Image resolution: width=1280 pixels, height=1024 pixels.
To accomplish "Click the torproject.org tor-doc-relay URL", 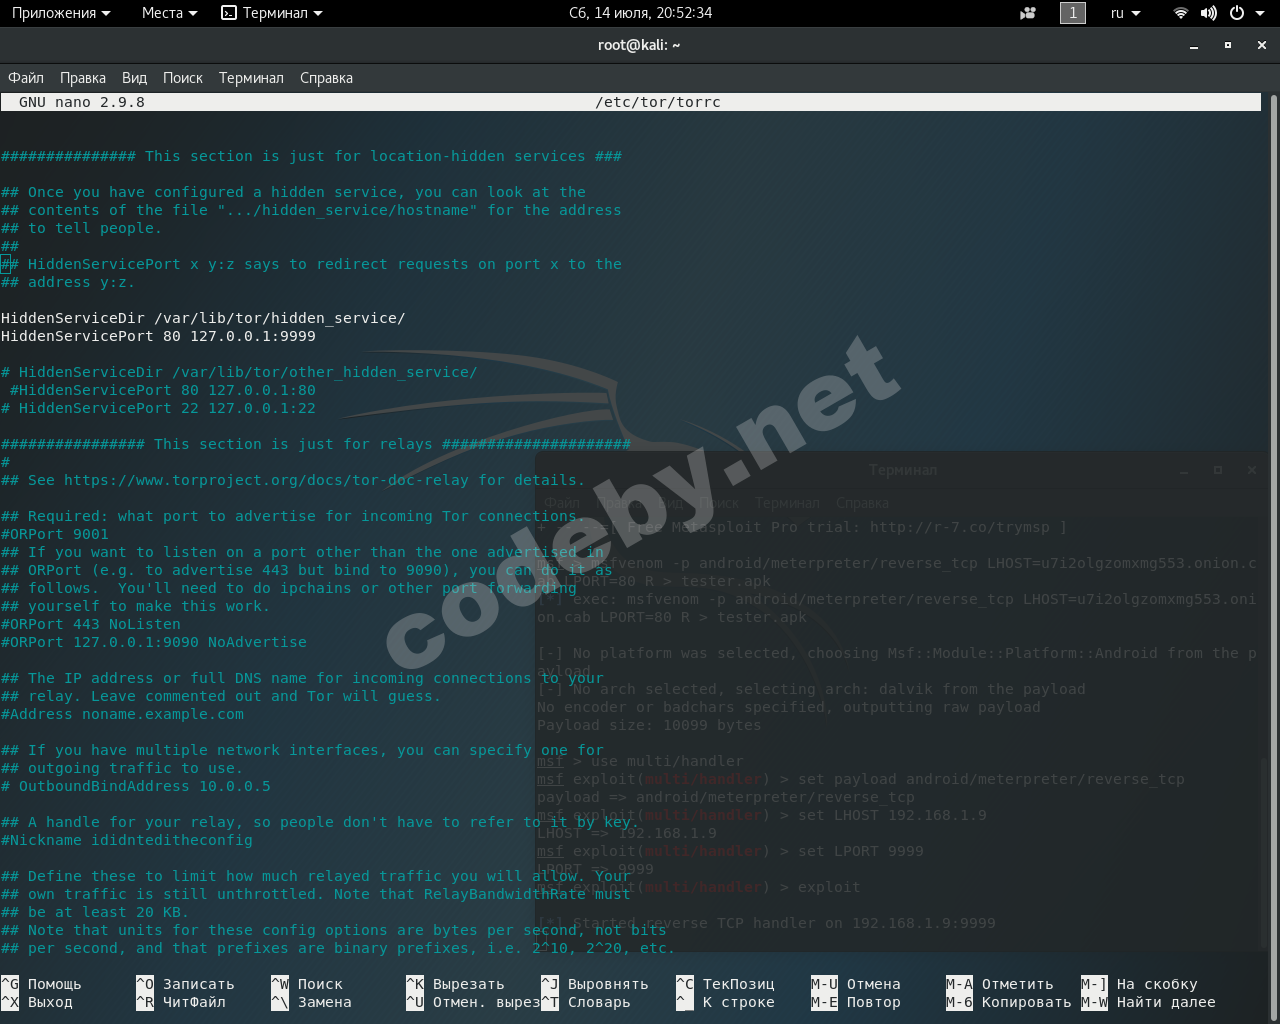I will 266,480.
